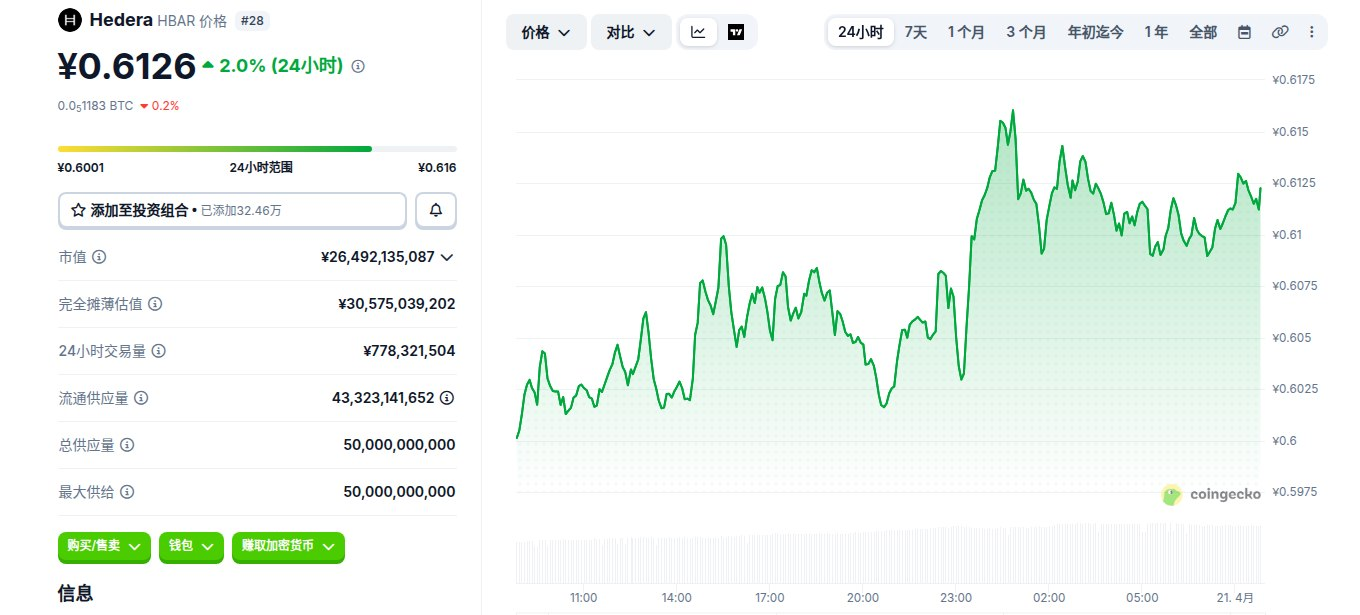Switch to TradingView chart icon

coord(737,32)
